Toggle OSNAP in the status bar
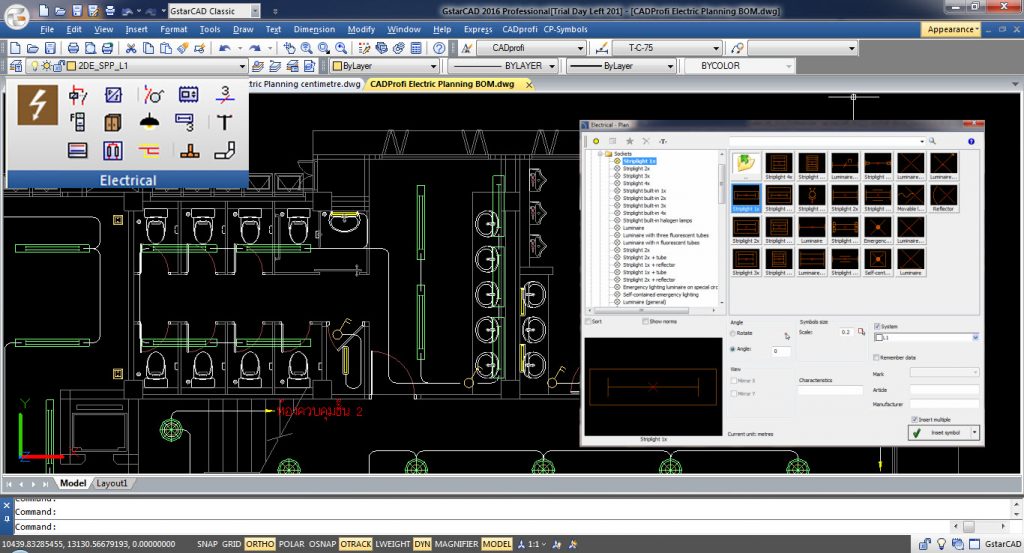This screenshot has height=553, width=1024. pos(323,544)
